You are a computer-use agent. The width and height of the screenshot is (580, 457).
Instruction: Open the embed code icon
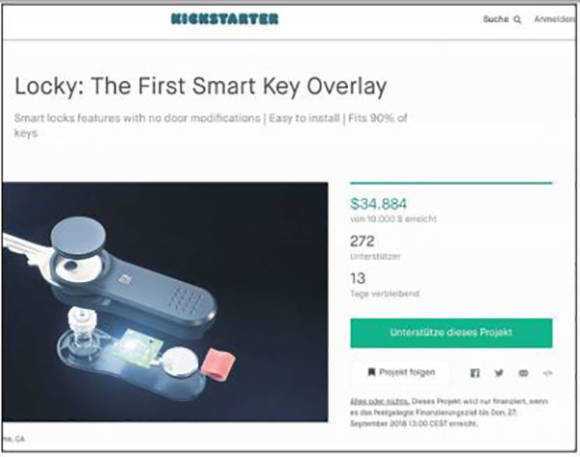tap(547, 373)
